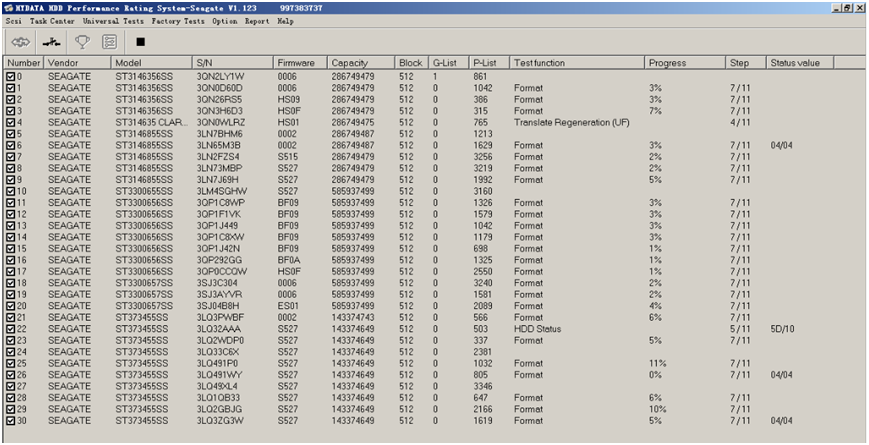
Task: Uncheck the checkbox for drive 4
Action: 11,122
